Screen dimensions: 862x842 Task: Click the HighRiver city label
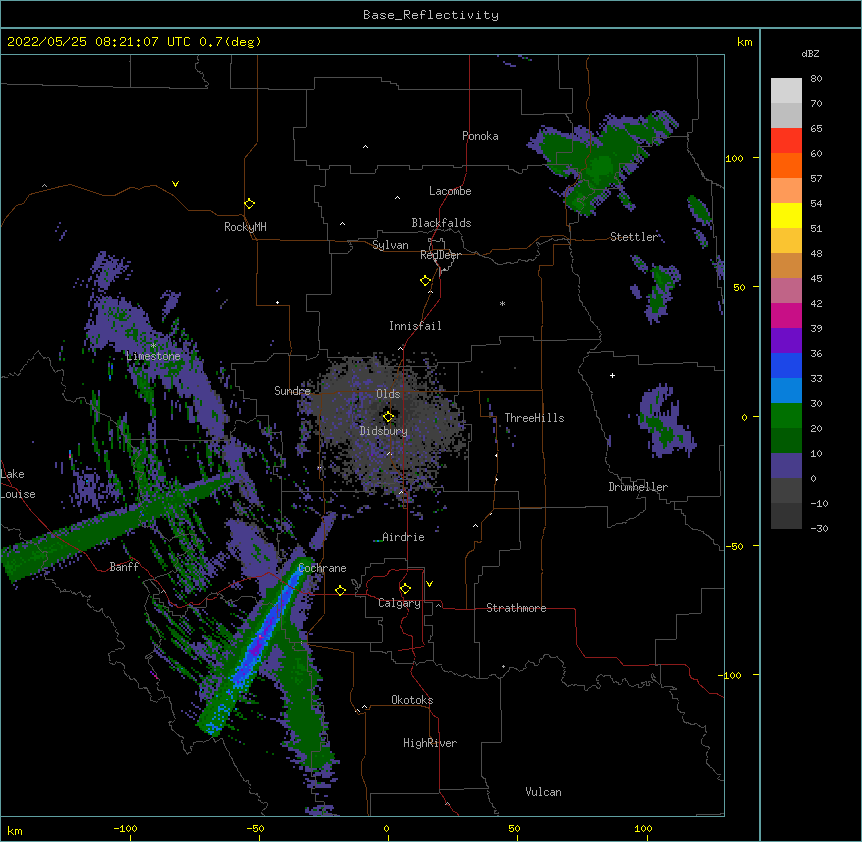click(x=430, y=743)
